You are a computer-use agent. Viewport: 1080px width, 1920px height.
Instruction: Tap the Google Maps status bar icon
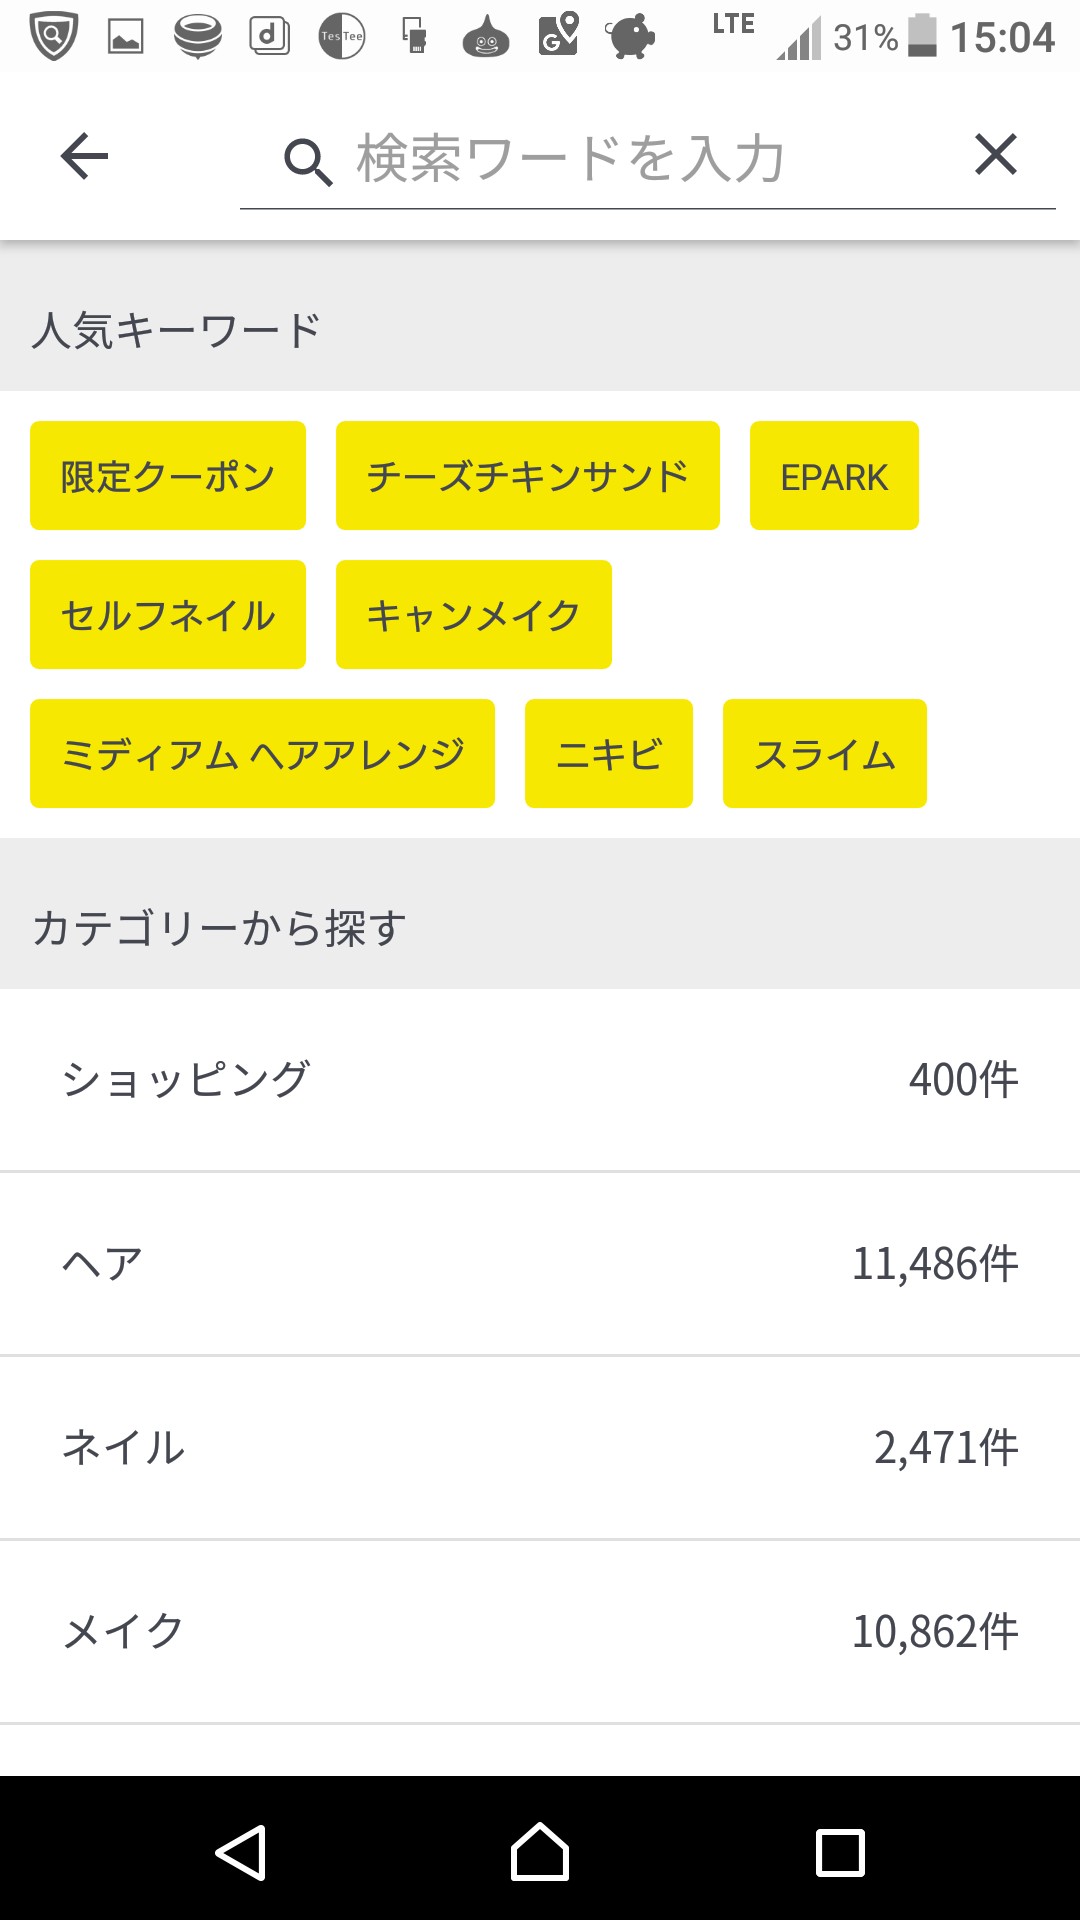coord(558,35)
